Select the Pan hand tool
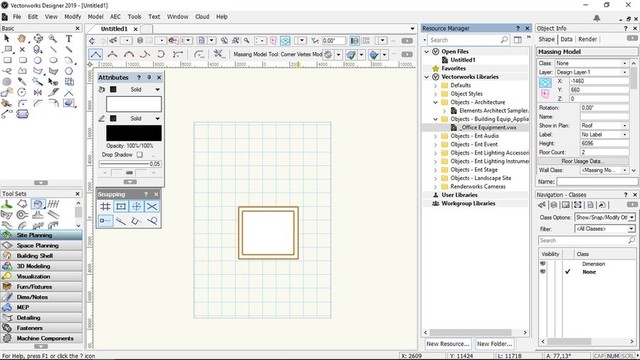This screenshot has width=640, height=360. click(x=22, y=39)
